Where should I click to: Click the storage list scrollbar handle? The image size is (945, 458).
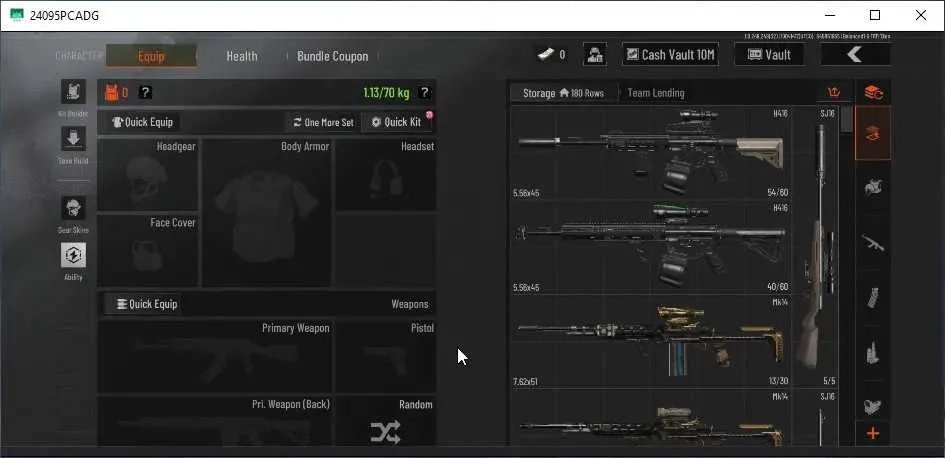847,119
